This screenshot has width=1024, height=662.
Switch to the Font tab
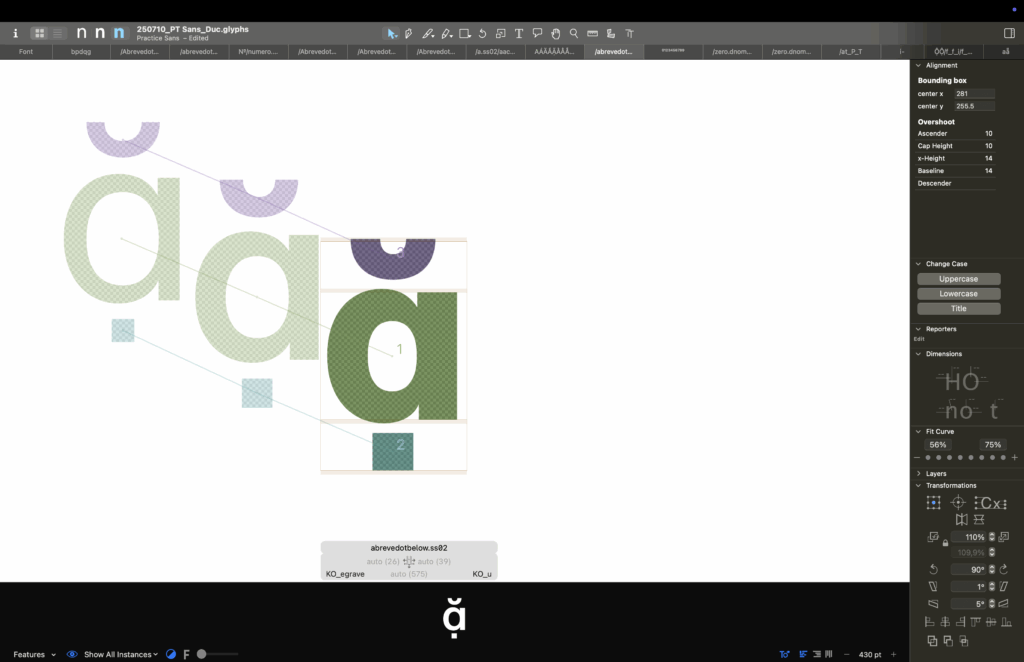[x=26, y=52]
